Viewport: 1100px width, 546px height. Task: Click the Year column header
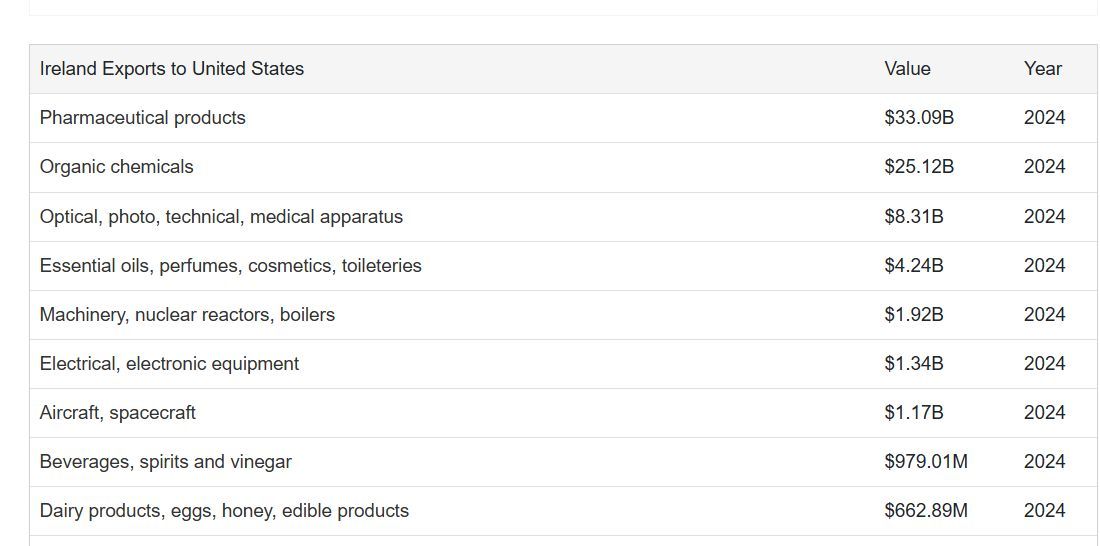pos(1042,69)
